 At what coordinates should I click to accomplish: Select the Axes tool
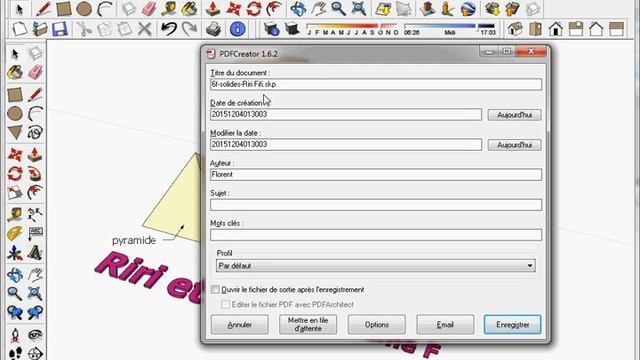[15, 253]
